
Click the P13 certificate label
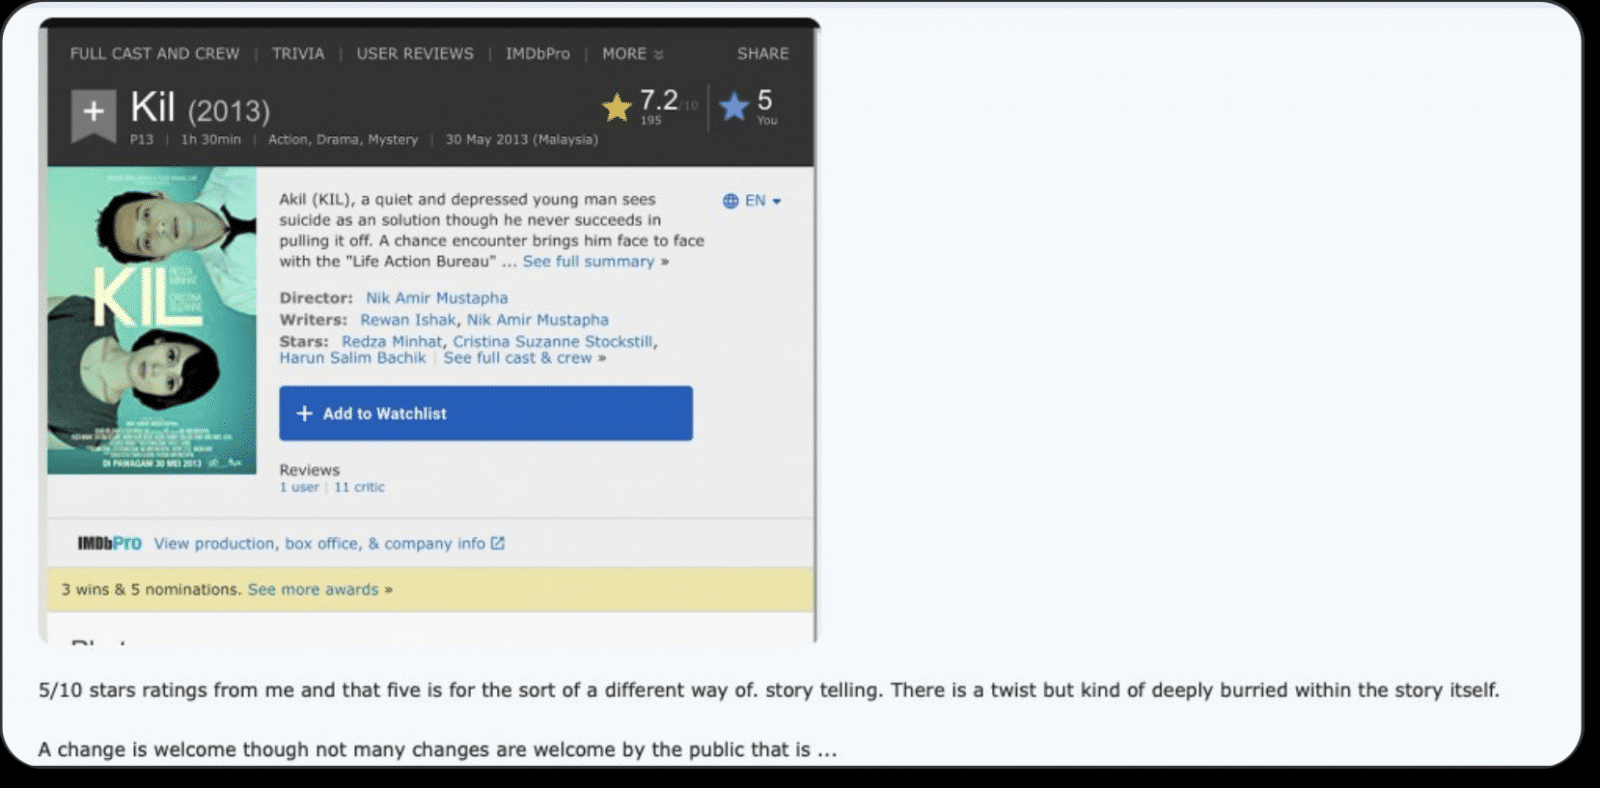tap(141, 140)
